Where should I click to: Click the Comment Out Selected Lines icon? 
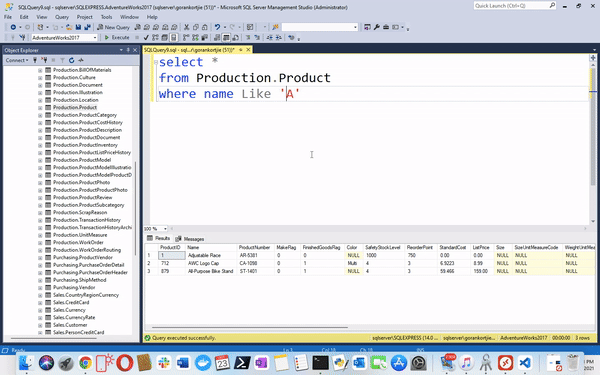248,38
